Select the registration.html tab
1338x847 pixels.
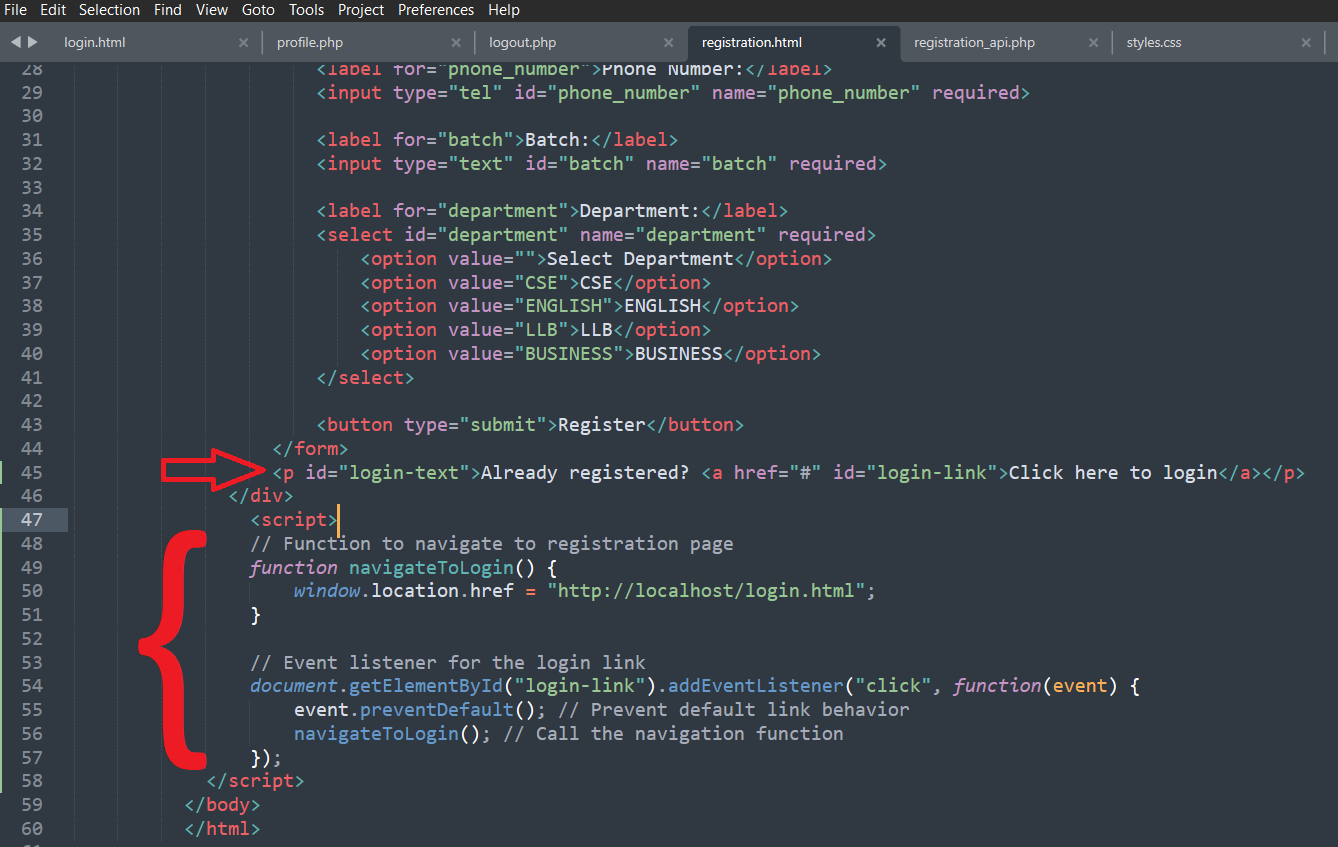[752, 43]
